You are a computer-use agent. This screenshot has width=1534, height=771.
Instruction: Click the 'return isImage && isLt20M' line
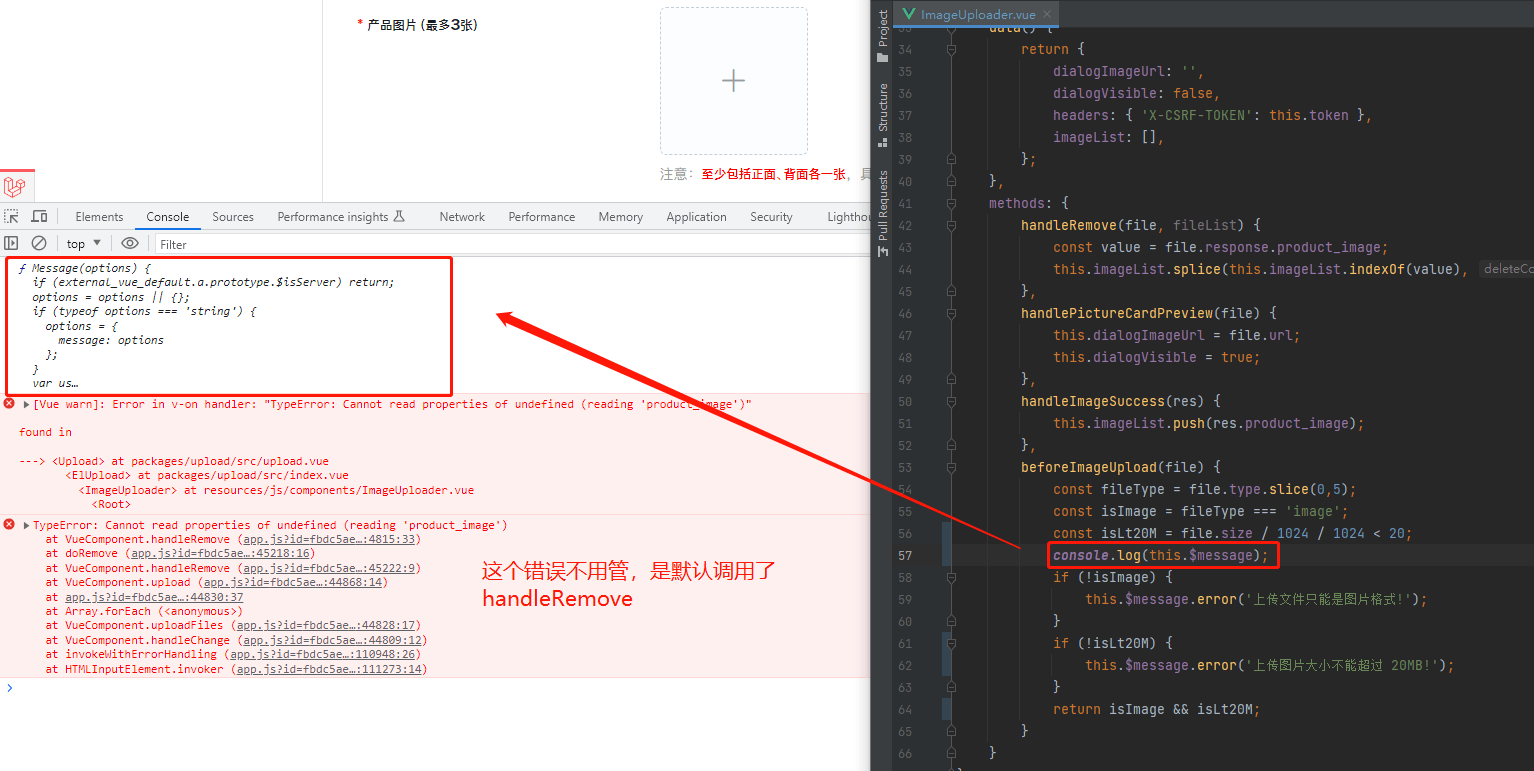tap(1156, 709)
